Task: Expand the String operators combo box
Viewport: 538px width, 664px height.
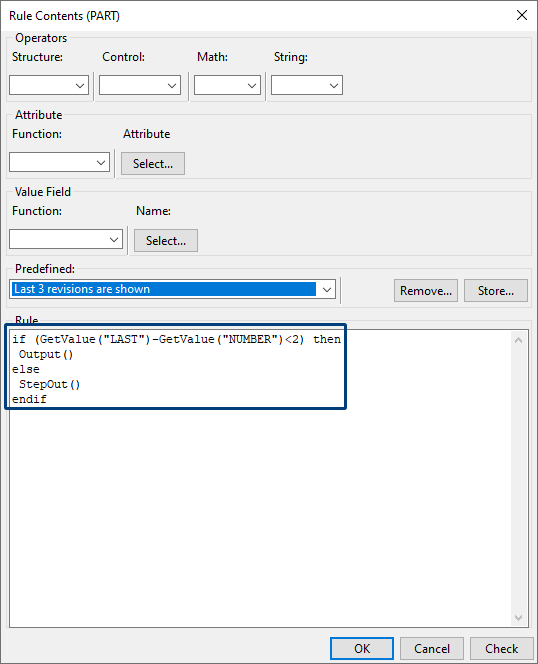Action: pyautogui.click(x=307, y=86)
